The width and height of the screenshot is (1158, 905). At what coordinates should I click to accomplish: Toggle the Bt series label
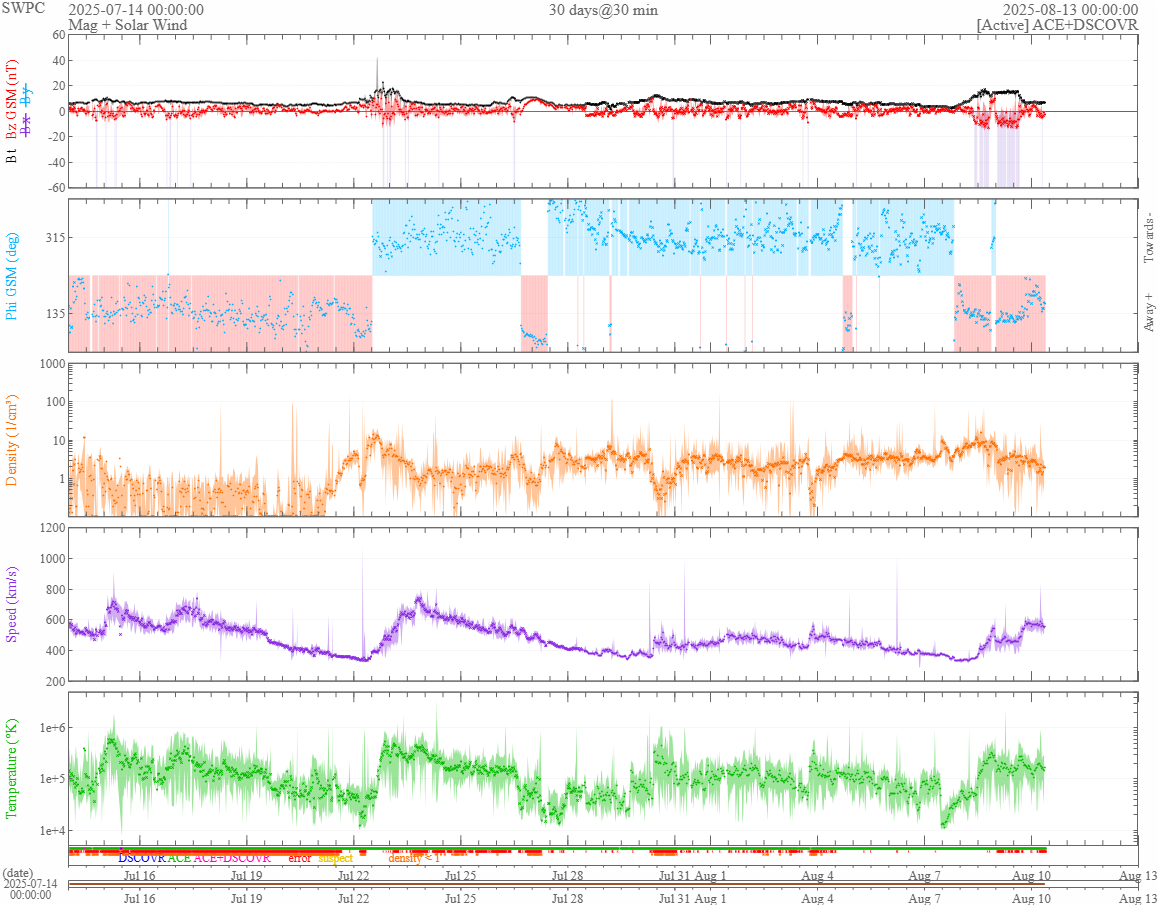11,154
